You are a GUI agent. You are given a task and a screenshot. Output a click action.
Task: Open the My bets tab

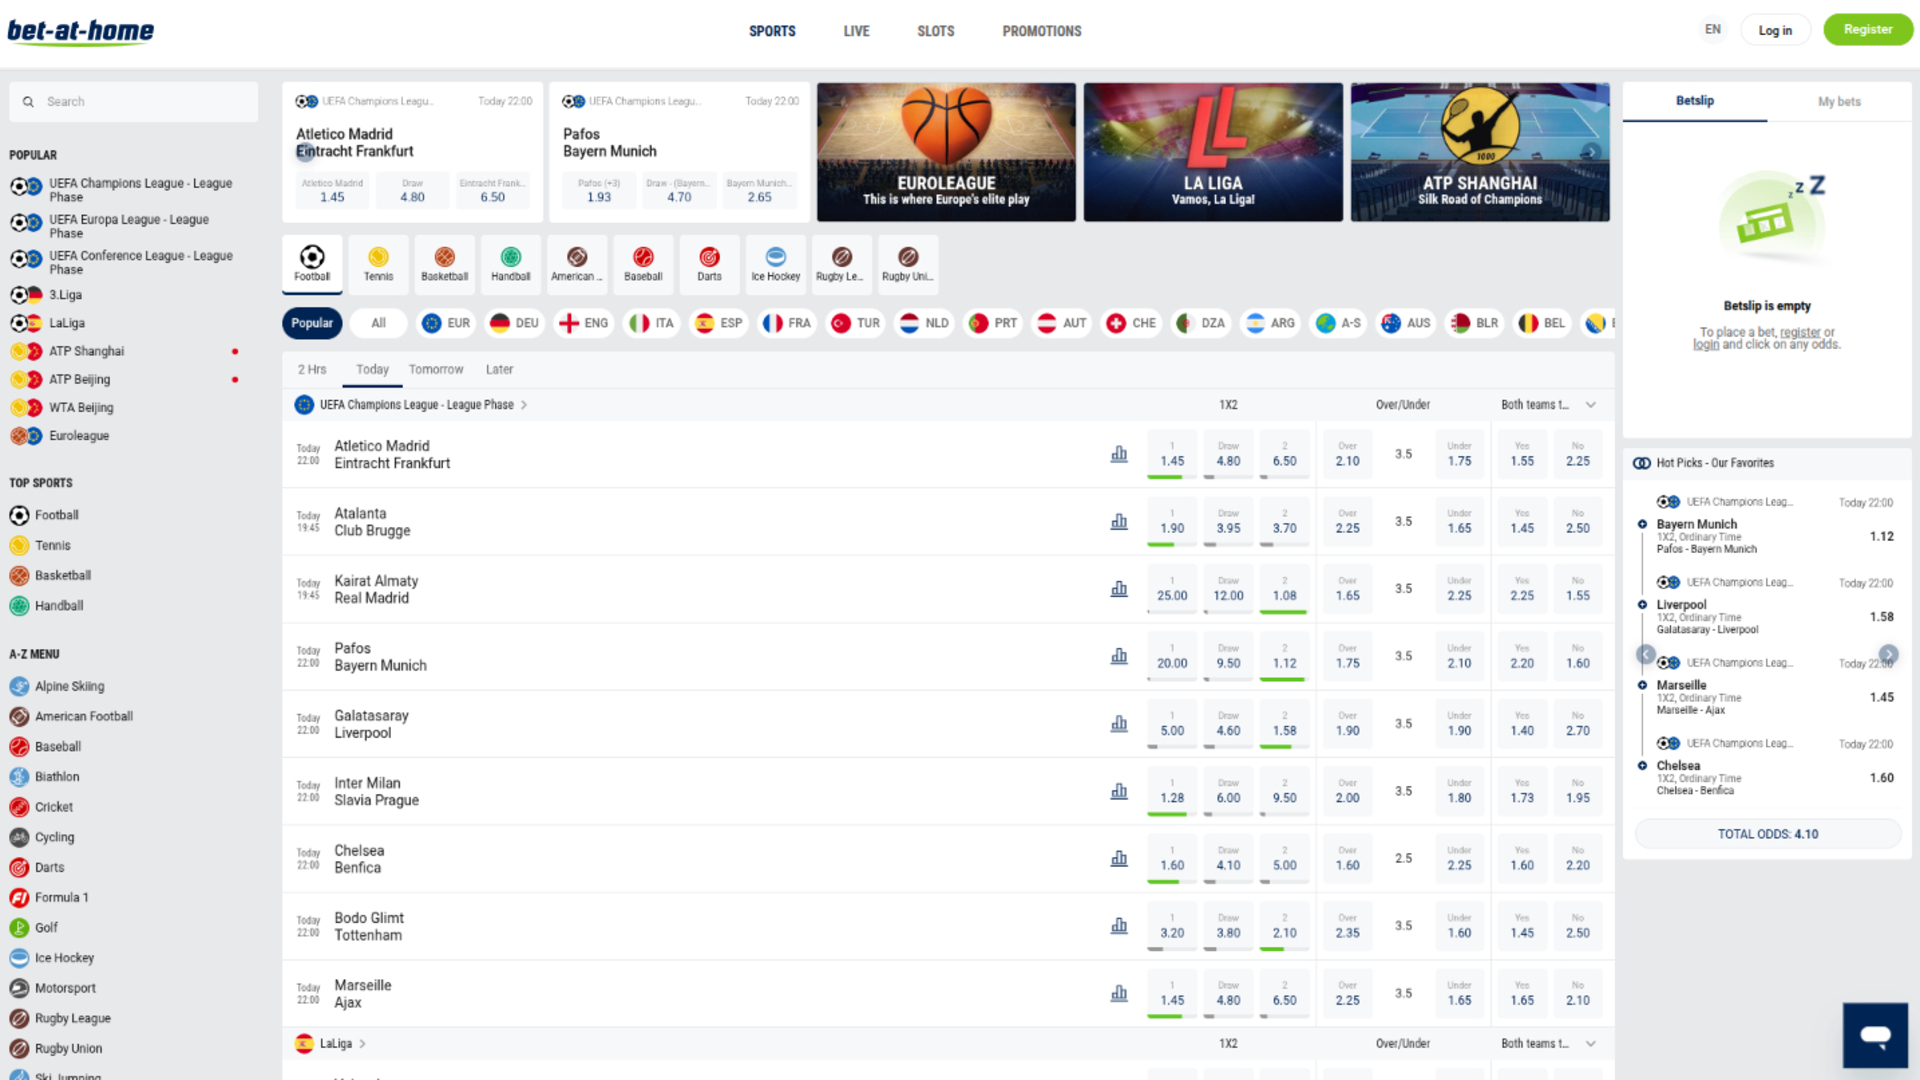click(1839, 101)
